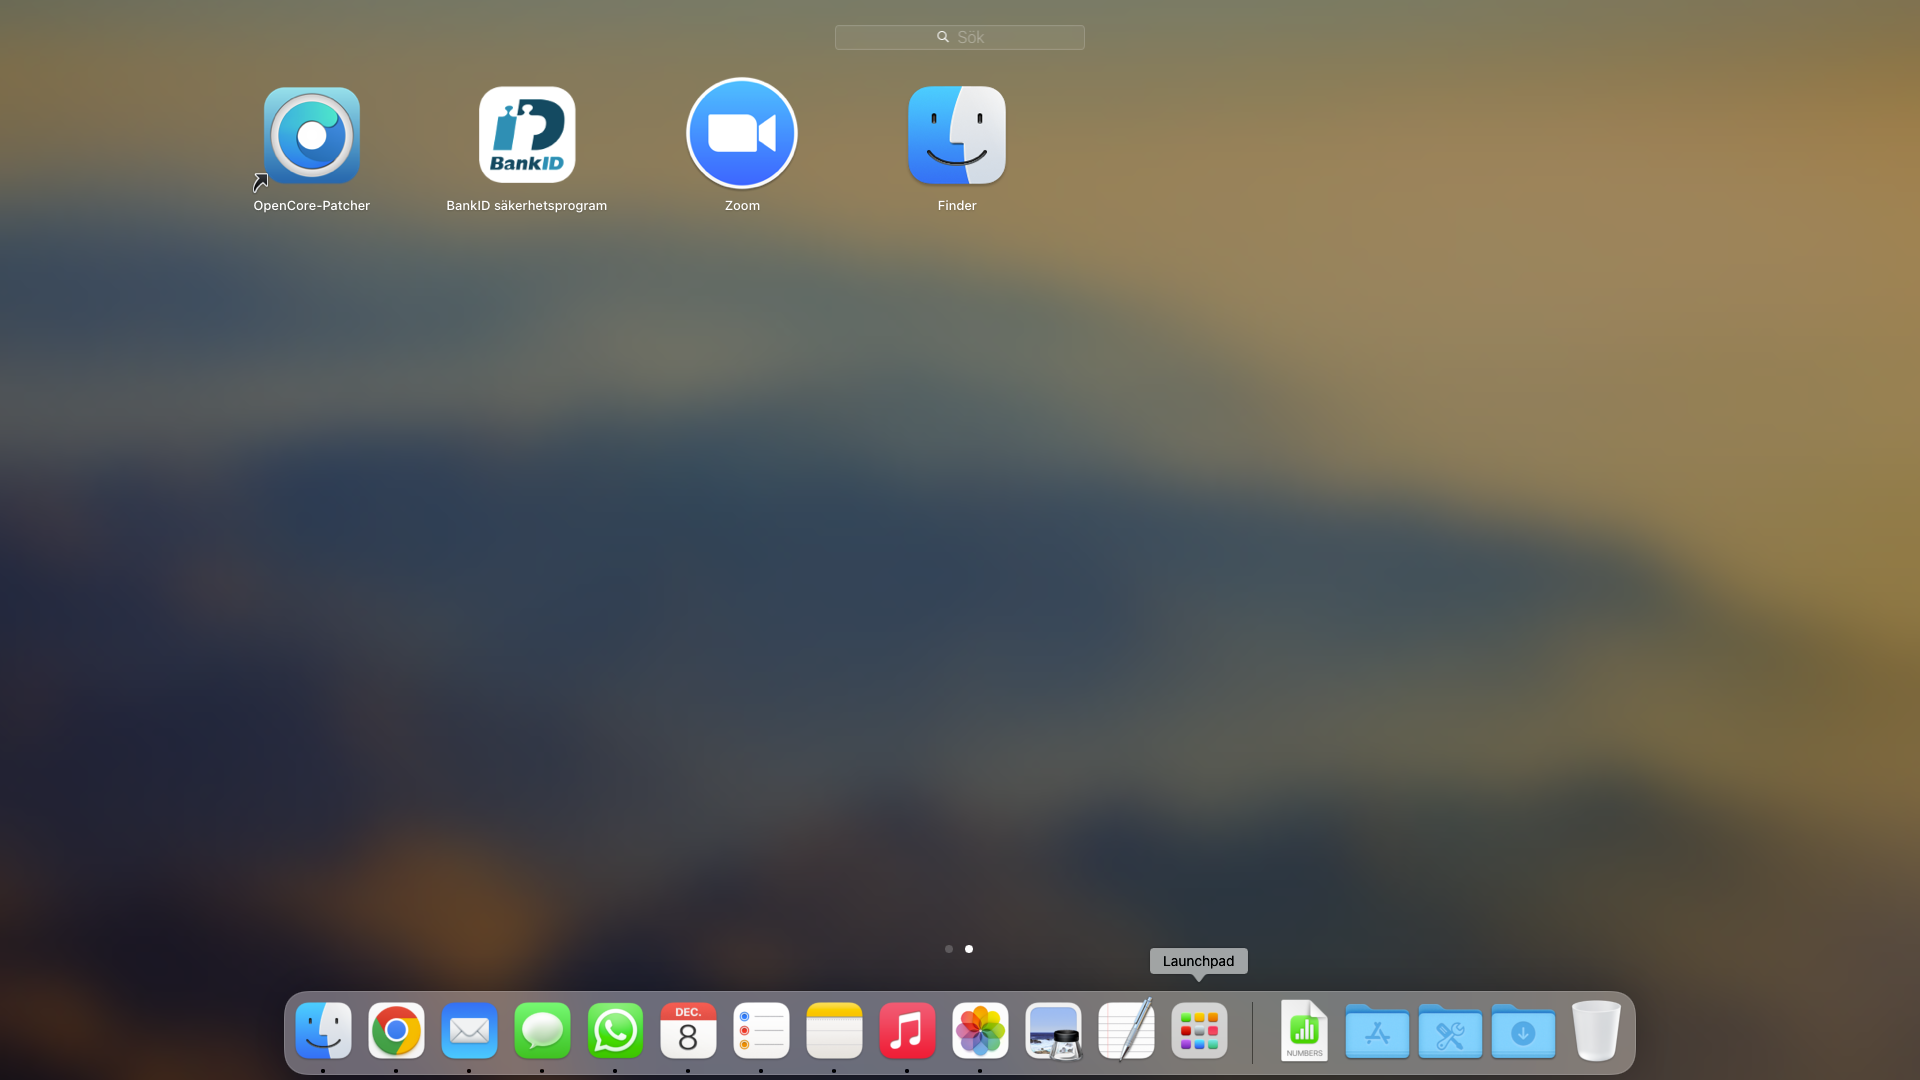Open Mail from the Dock
The width and height of the screenshot is (1920, 1080).
[469, 1030]
